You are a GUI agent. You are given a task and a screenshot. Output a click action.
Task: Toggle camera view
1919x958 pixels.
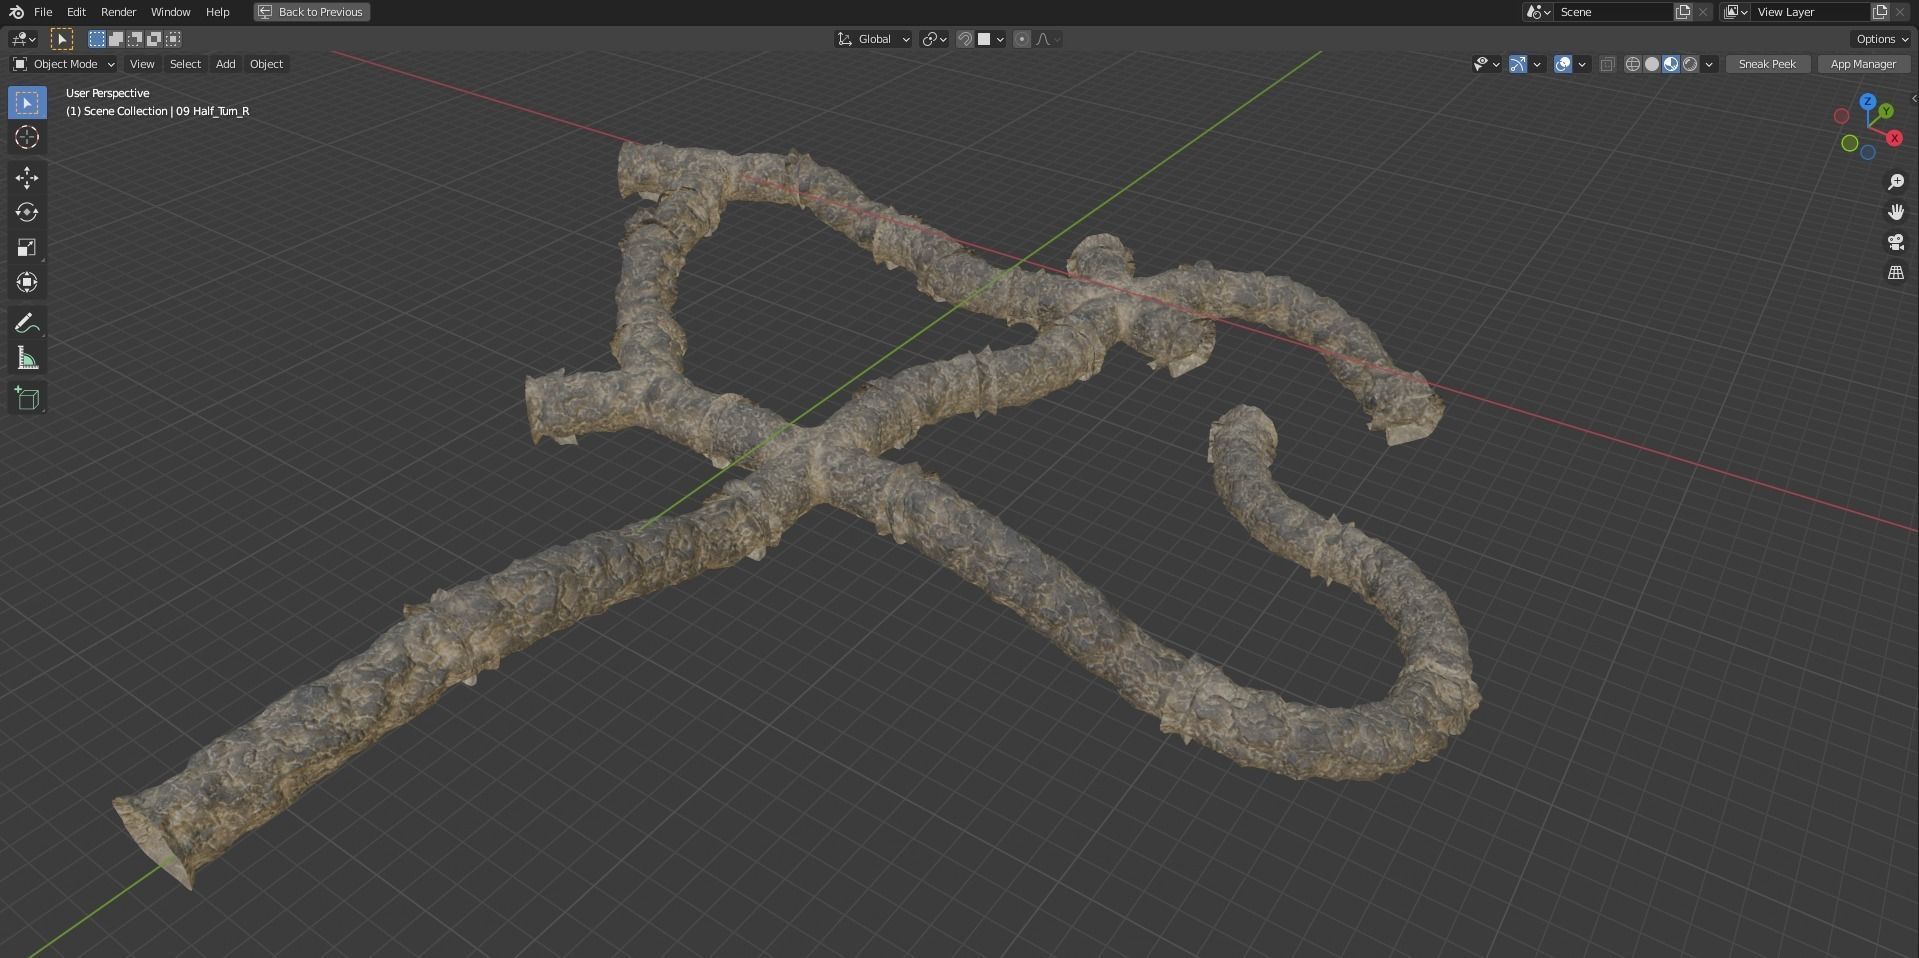[x=1895, y=242]
